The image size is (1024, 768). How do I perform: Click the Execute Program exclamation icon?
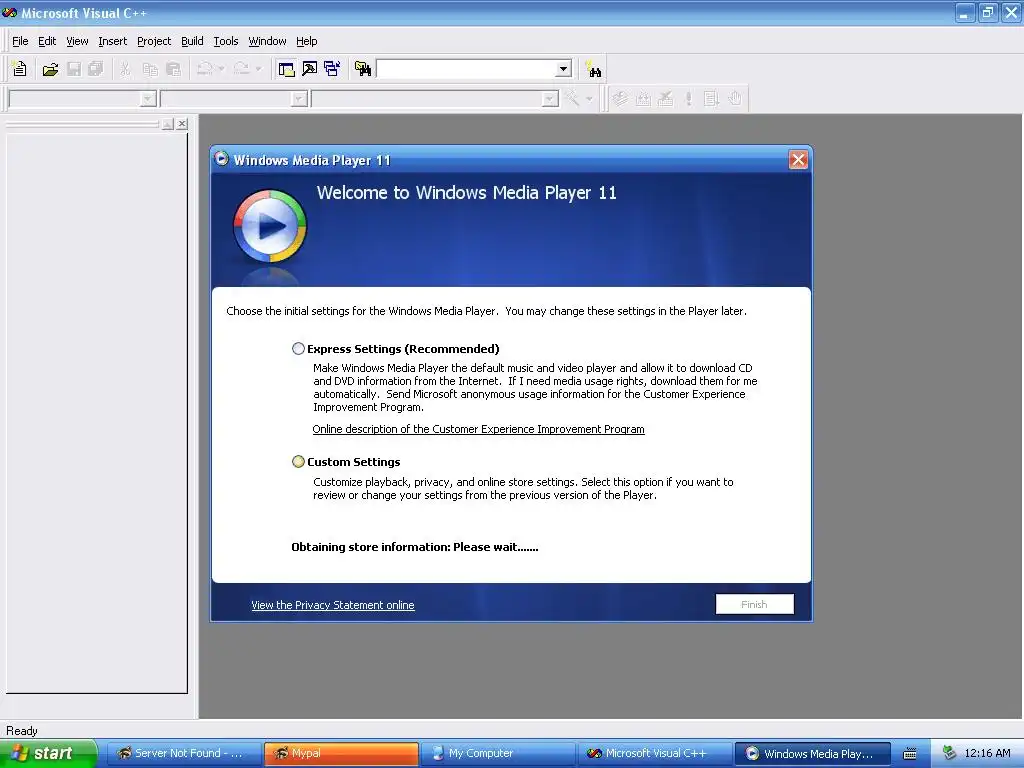coord(688,99)
